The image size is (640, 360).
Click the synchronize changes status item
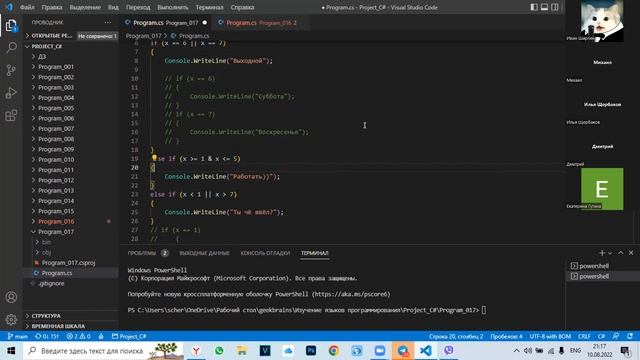click(47, 336)
